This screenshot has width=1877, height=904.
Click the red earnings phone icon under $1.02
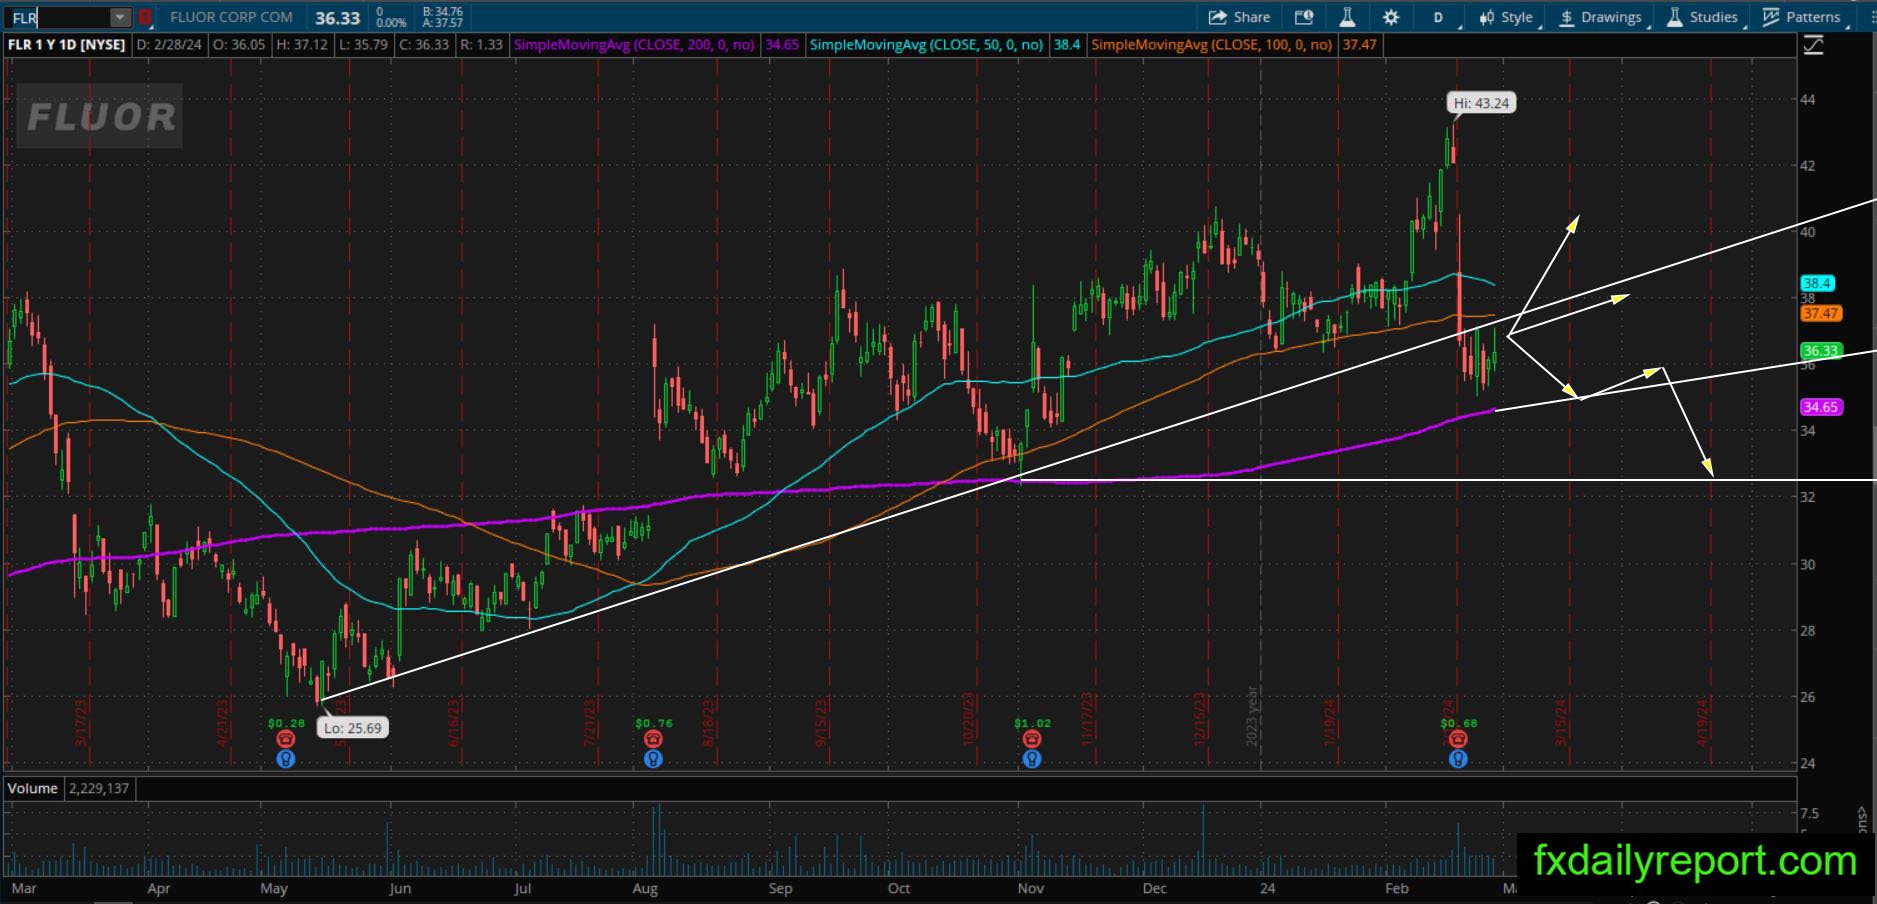[1032, 739]
